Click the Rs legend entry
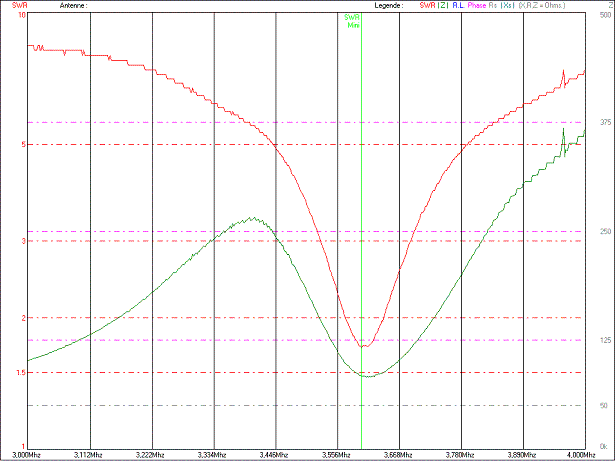This screenshot has width=615, height=461. click(493, 5)
